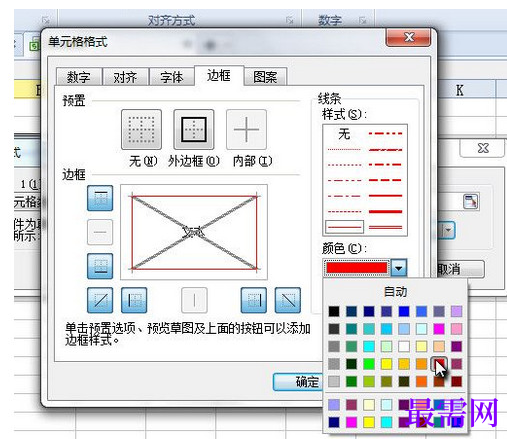This screenshot has width=517, height=444.
Task: Choose the thickest solid line style
Action: coord(386,212)
